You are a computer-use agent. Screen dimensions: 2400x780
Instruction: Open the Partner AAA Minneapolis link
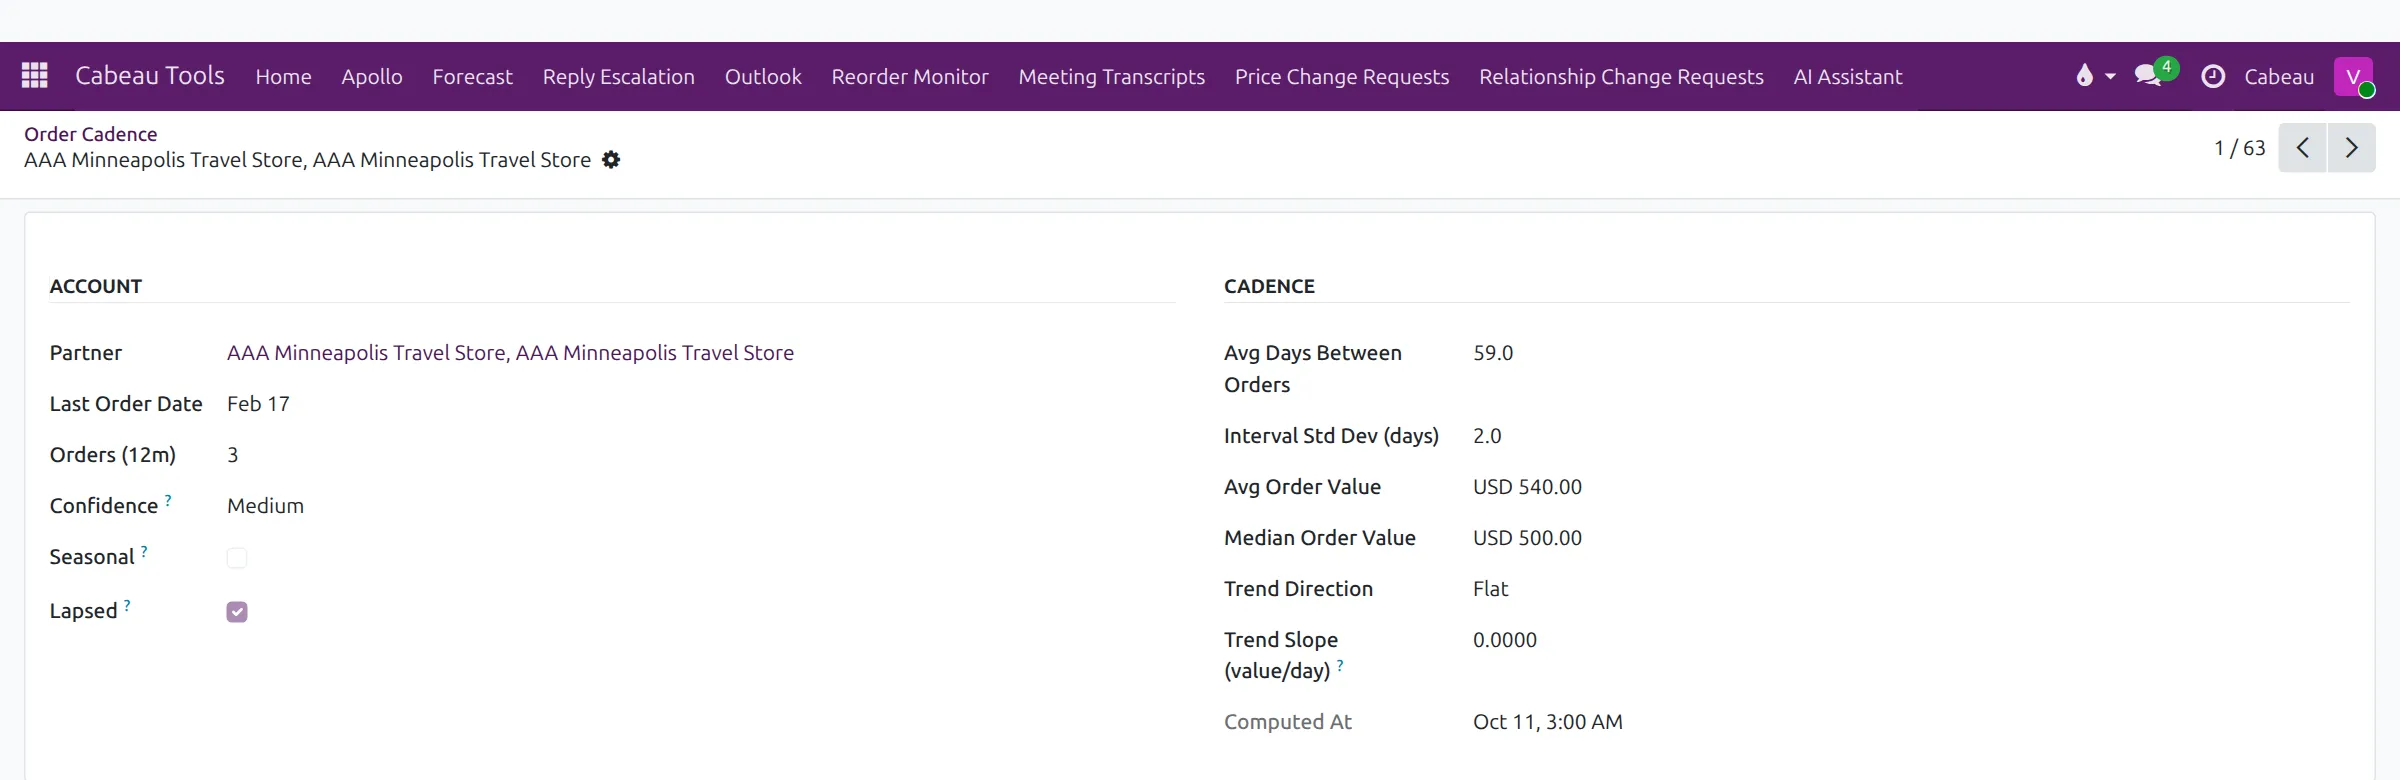[510, 353]
